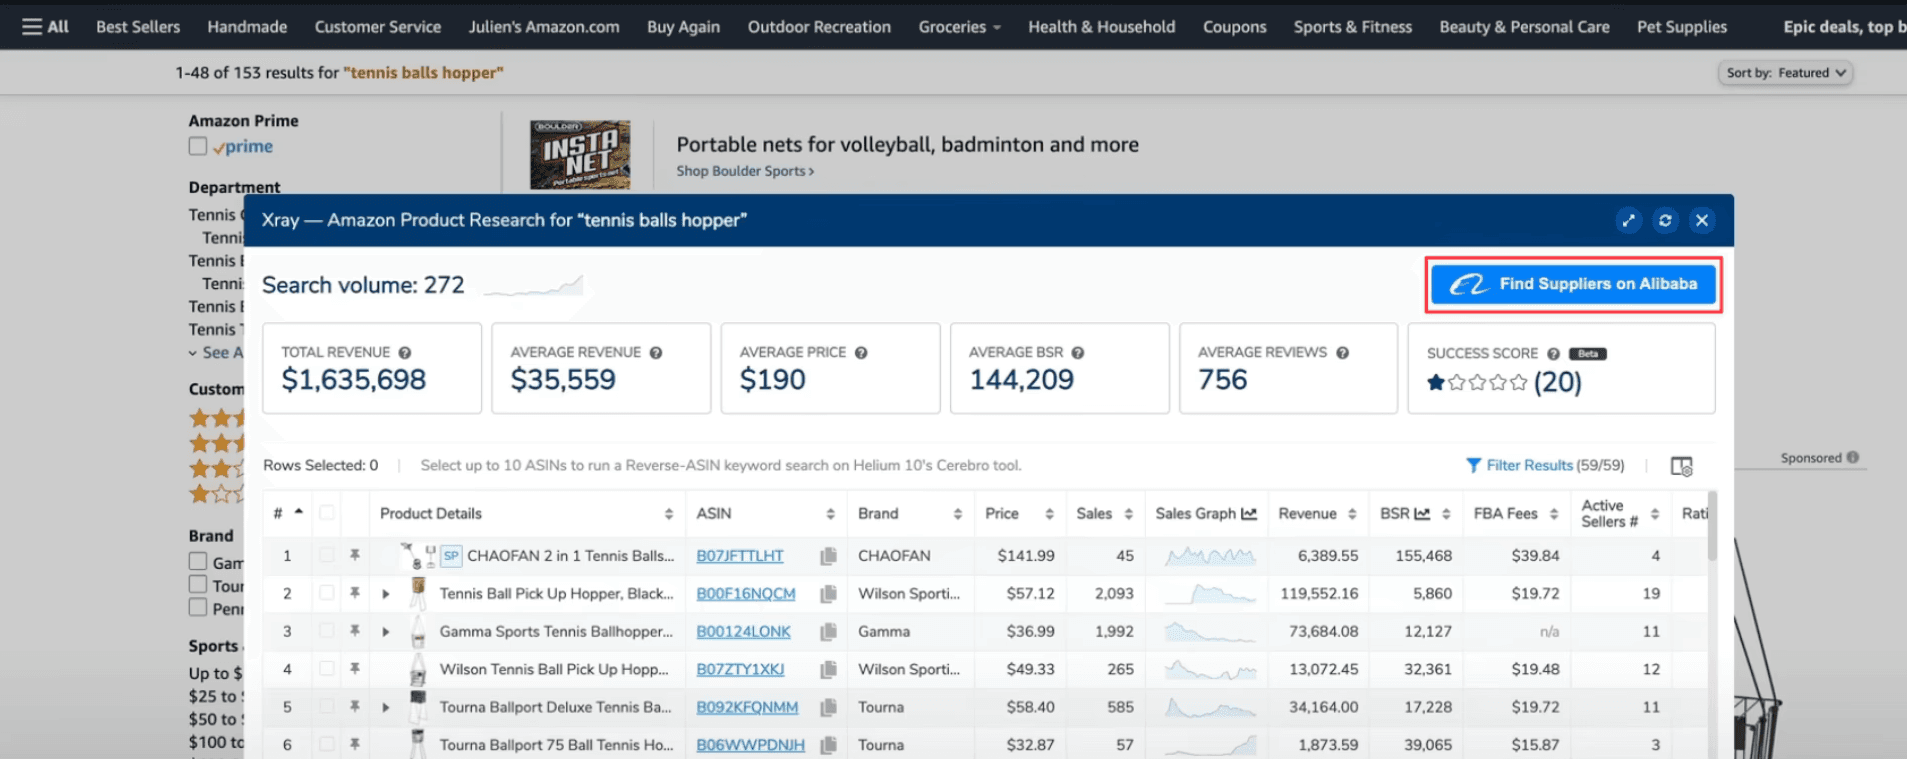1907x759 pixels.
Task: Pin the CHAOFAN 2 in 1 row
Action: 354,555
